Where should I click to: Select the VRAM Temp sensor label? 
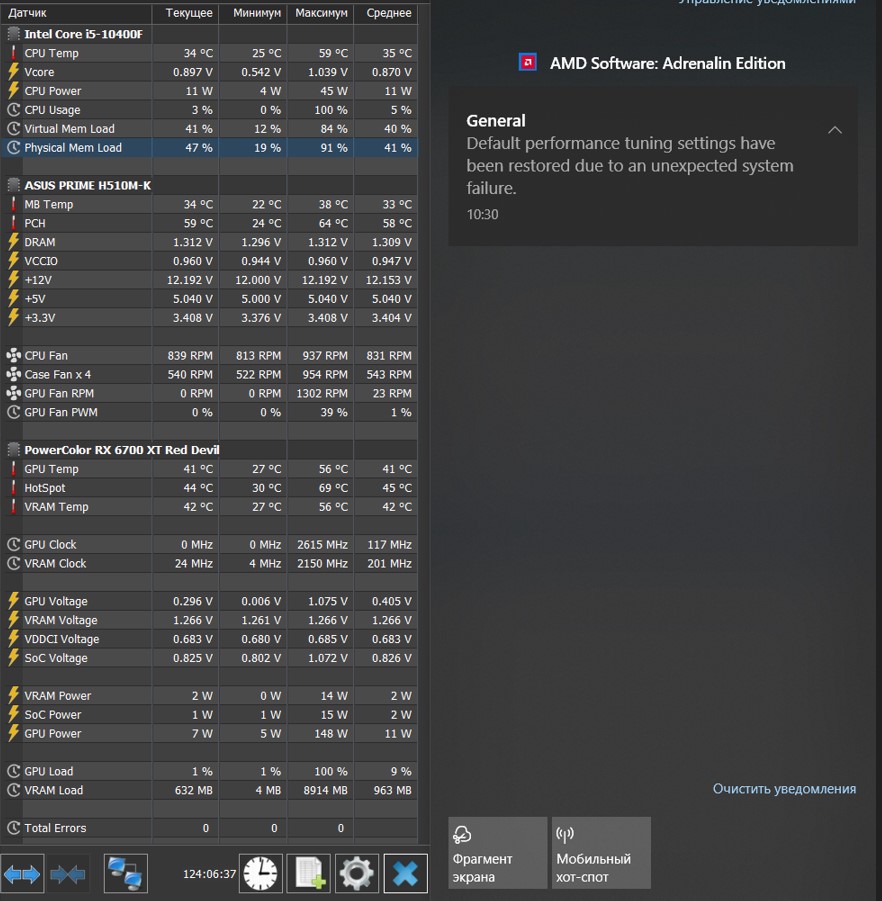tap(56, 507)
